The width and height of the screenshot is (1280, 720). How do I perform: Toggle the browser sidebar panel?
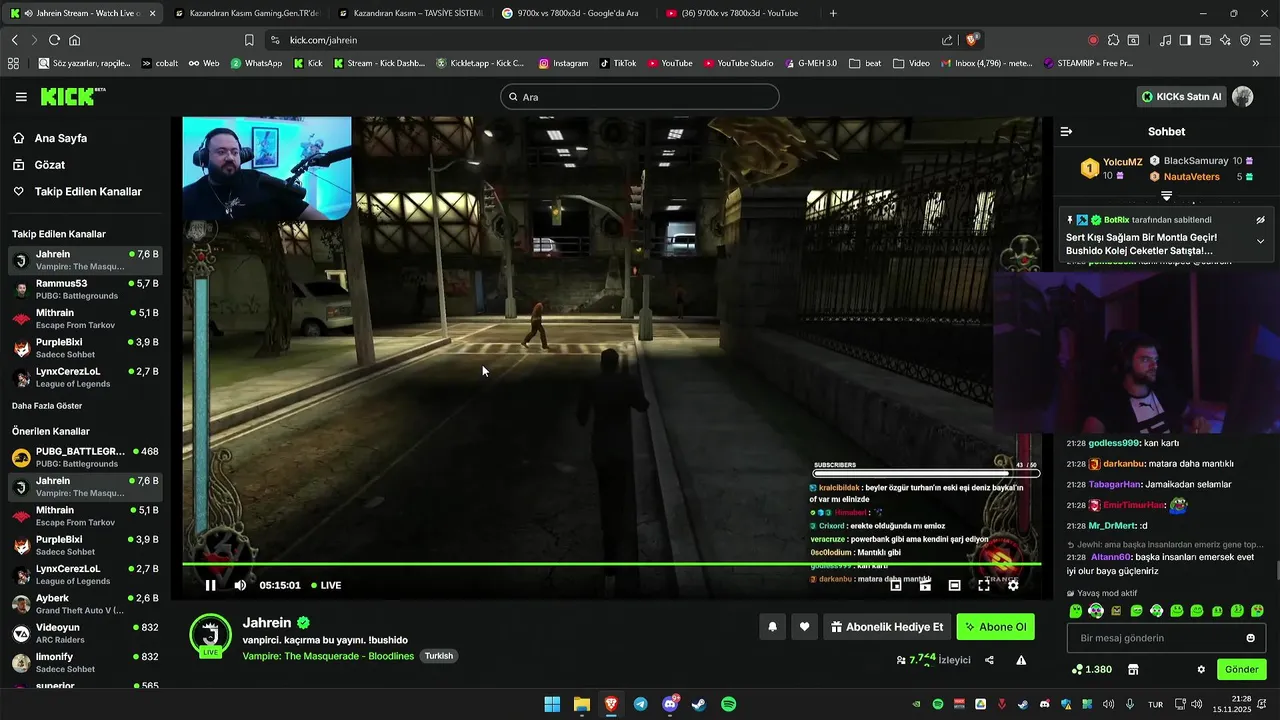click(1185, 40)
